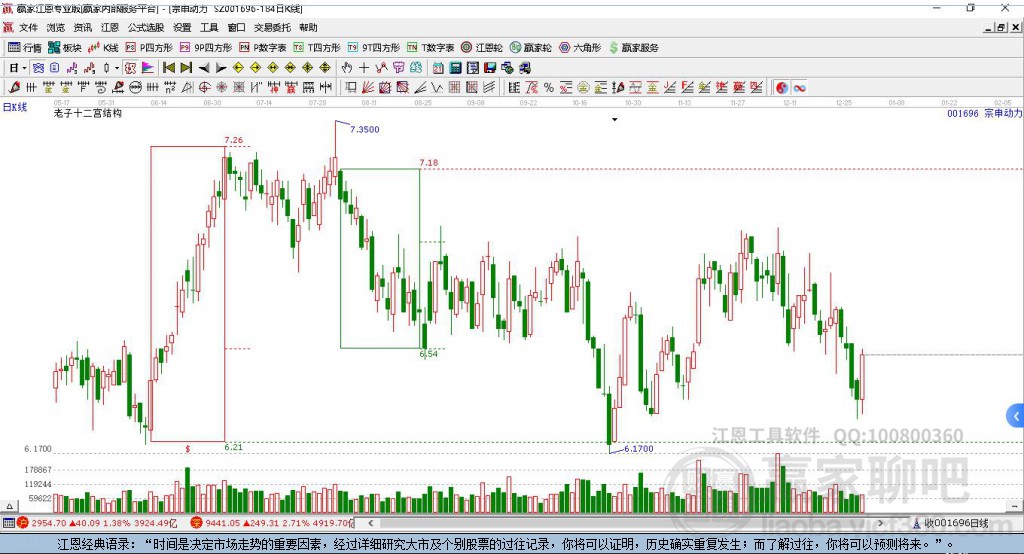The width and height of the screenshot is (1024, 554).
Task: Open the 六角形 hexagon tool
Action: pos(580,48)
